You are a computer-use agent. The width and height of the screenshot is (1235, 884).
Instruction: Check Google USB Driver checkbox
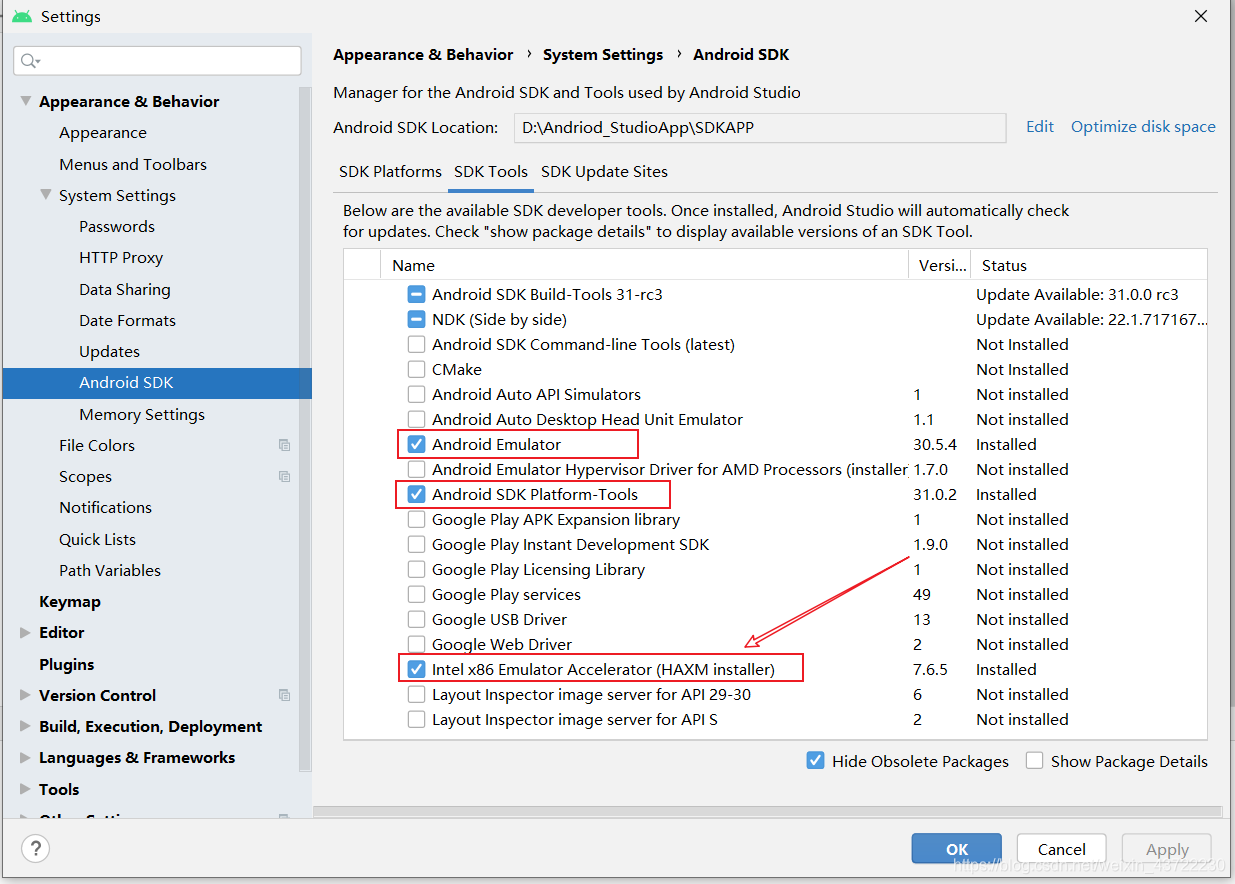(416, 619)
